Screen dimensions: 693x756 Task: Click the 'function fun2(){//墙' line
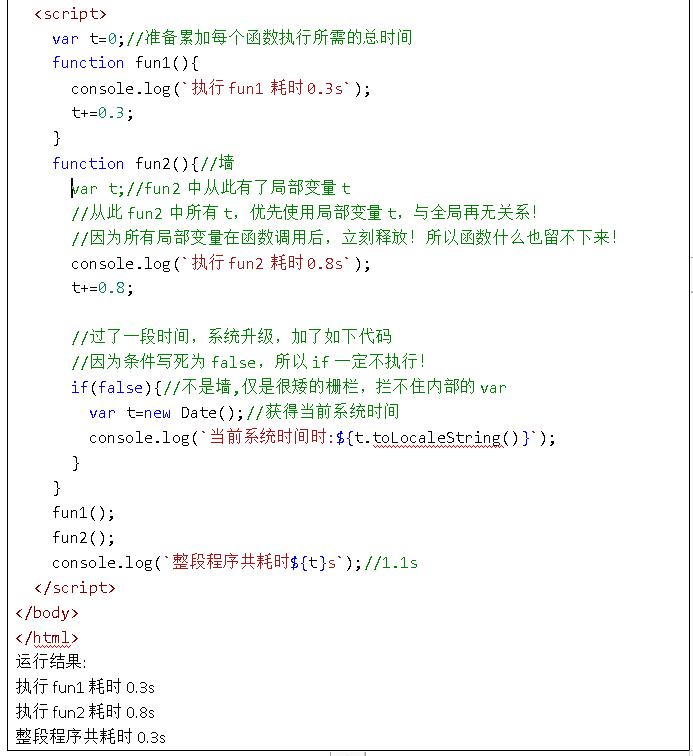pyautogui.click(x=143, y=163)
